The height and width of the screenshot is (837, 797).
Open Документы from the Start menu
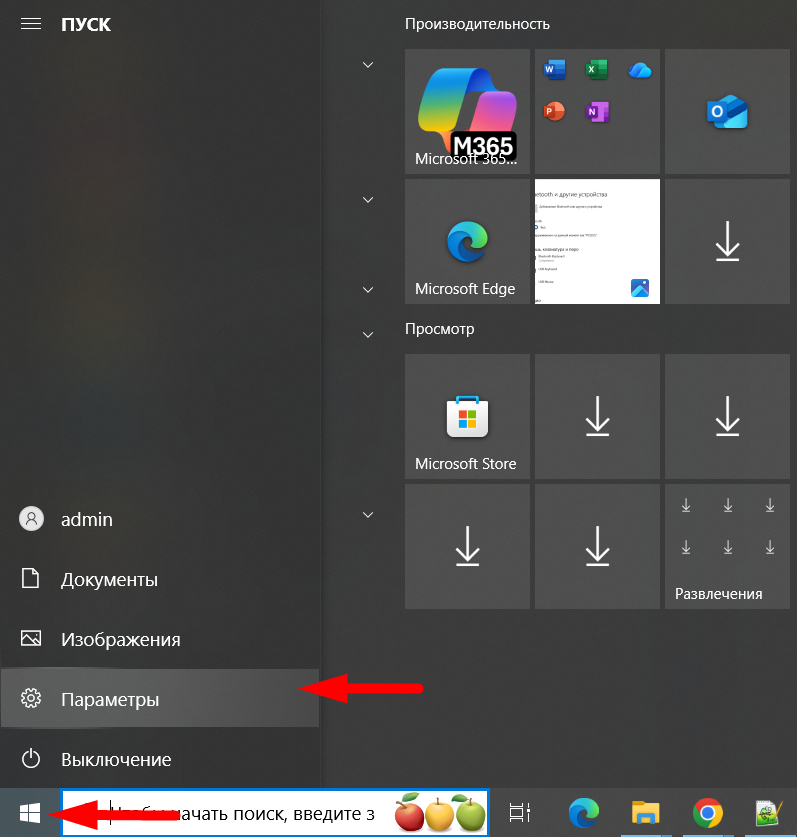[x=108, y=579]
